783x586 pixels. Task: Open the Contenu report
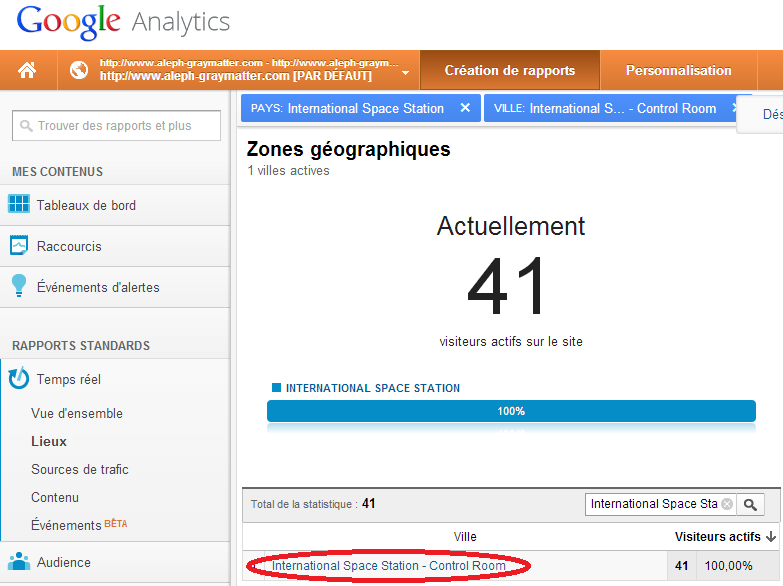point(55,497)
